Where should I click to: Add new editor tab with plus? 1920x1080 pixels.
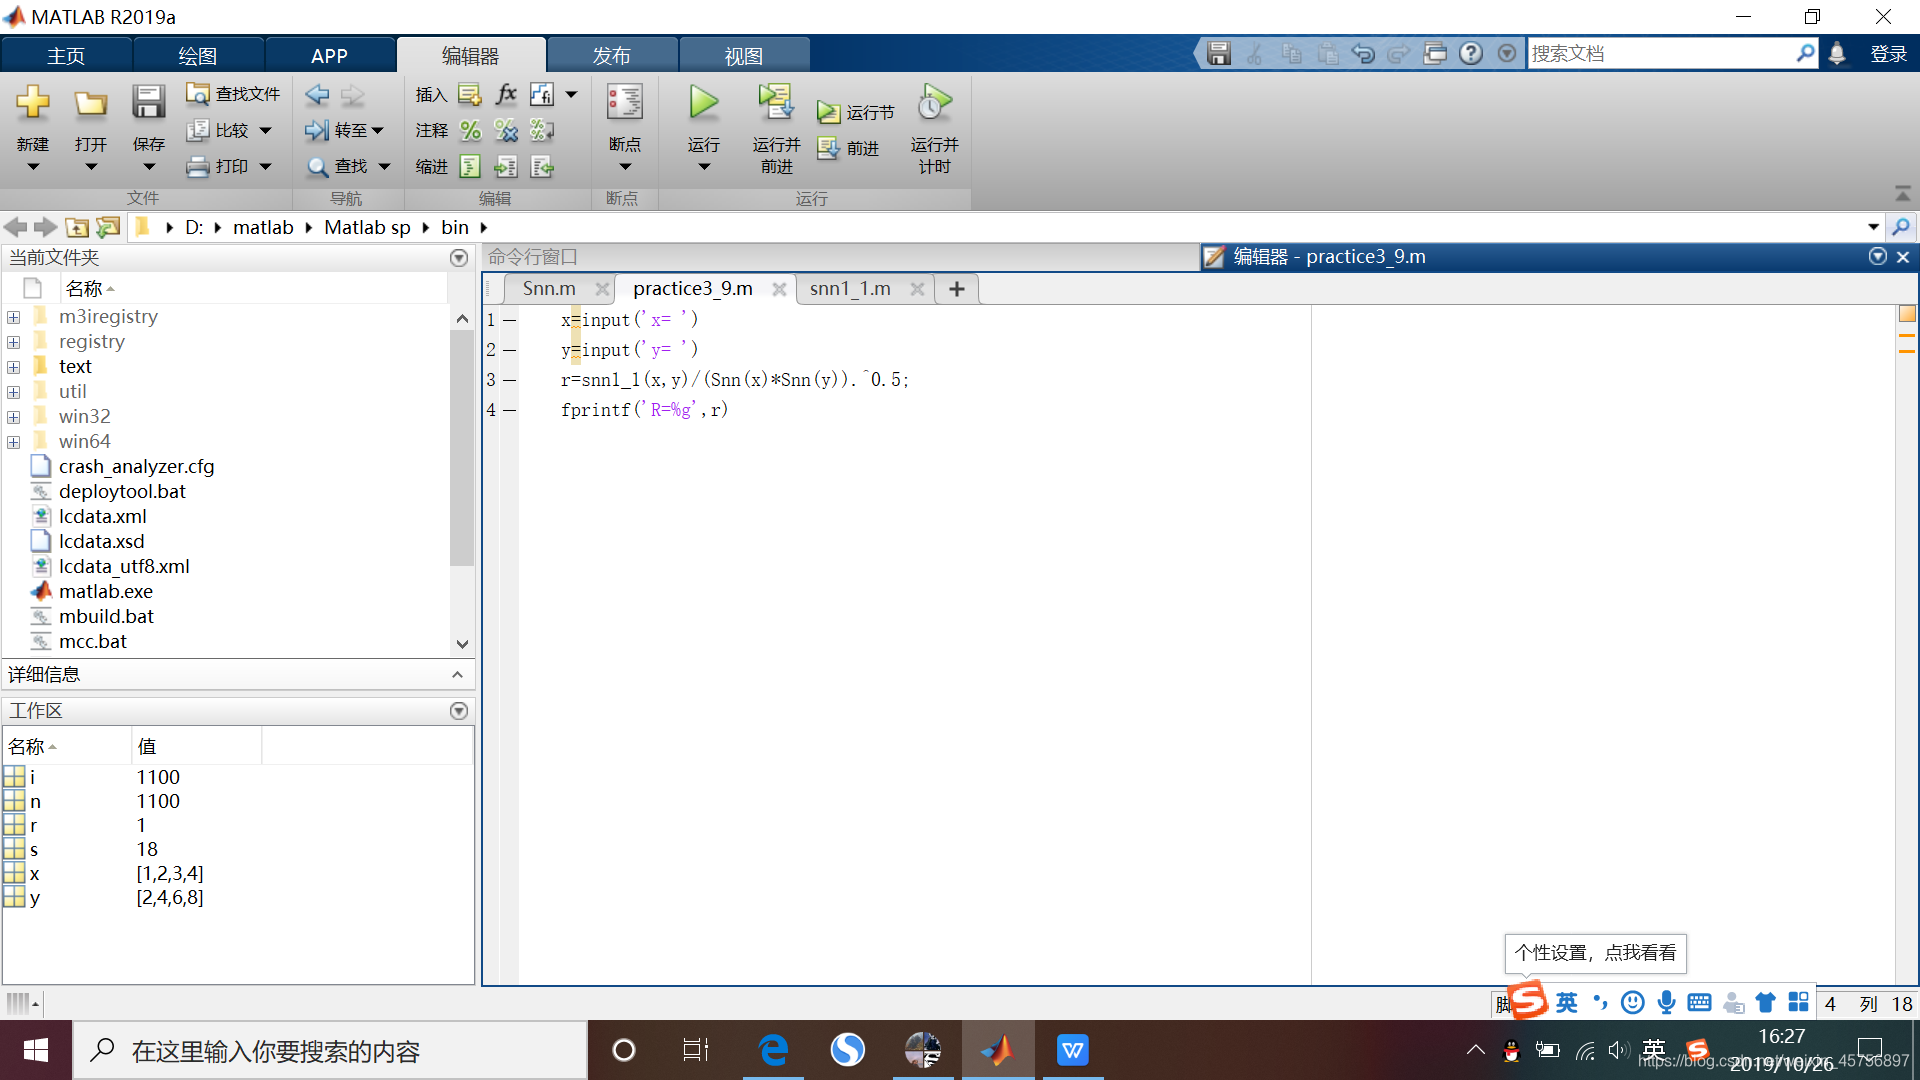pyautogui.click(x=957, y=289)
